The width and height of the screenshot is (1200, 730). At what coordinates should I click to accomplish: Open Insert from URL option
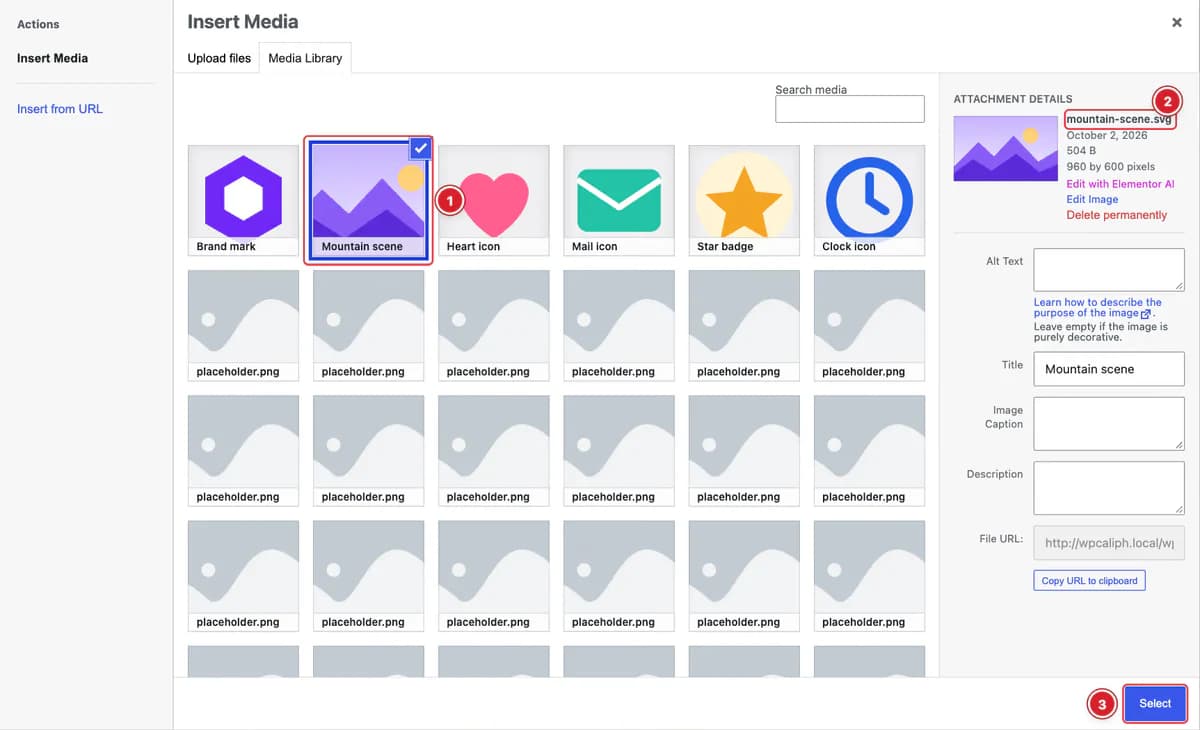click(60, 109)
